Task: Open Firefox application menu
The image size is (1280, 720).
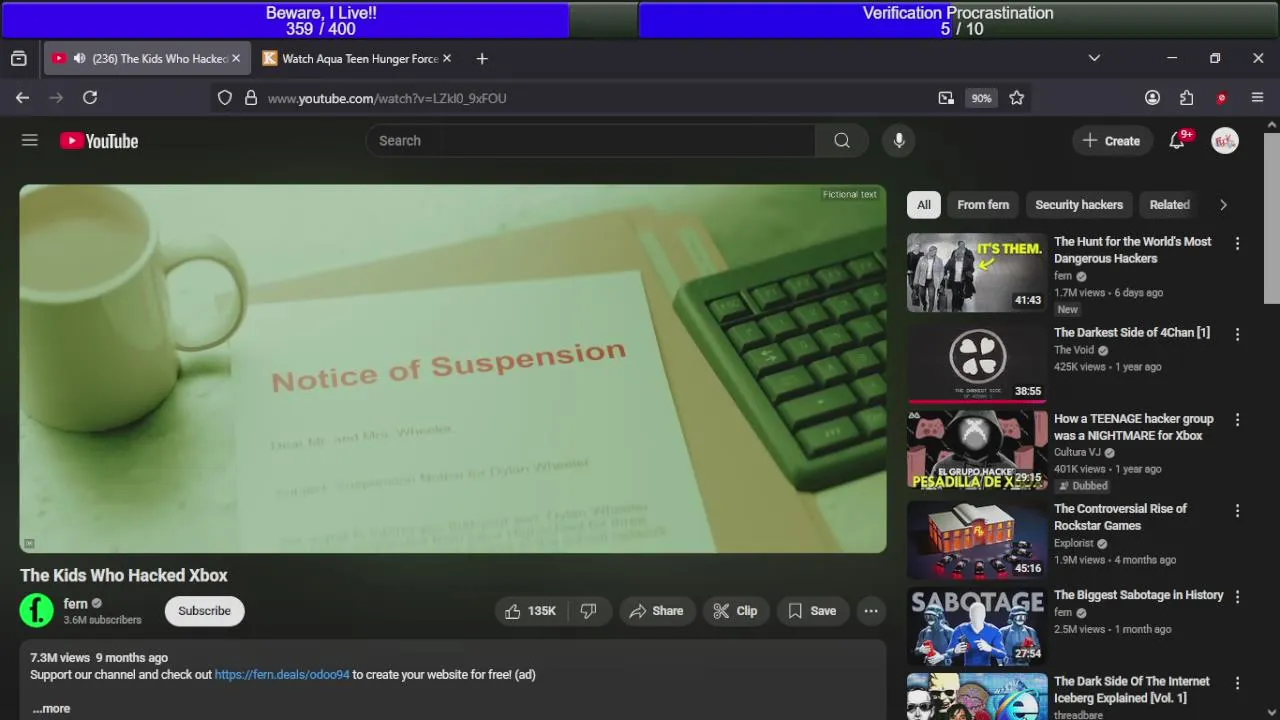Action: [1258, 98]
